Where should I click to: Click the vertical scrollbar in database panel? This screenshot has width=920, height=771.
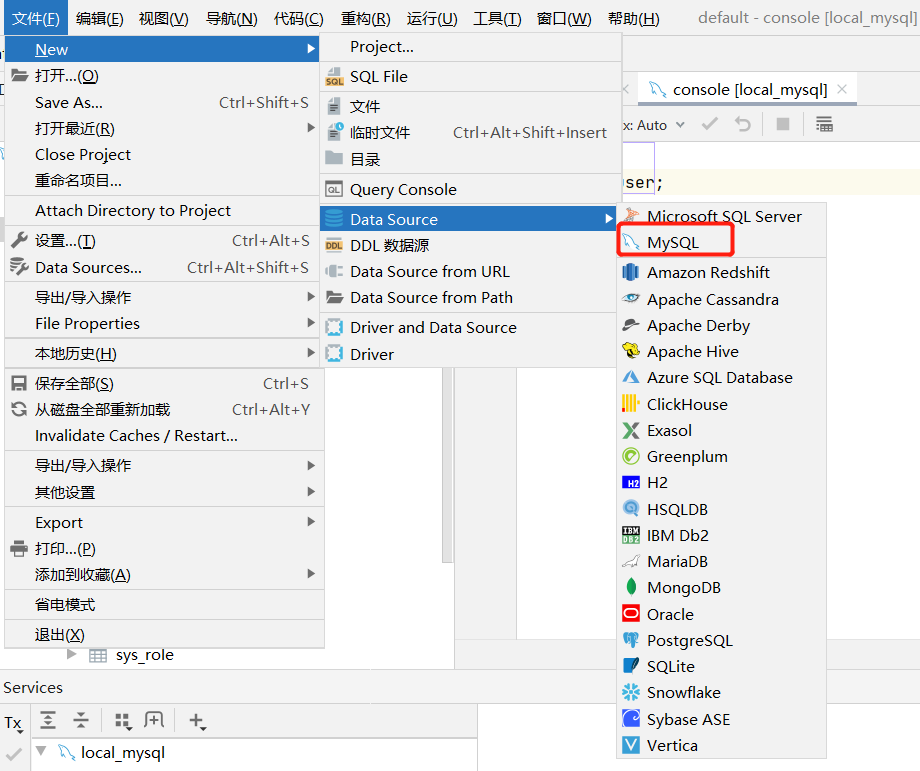coord(448,464)
